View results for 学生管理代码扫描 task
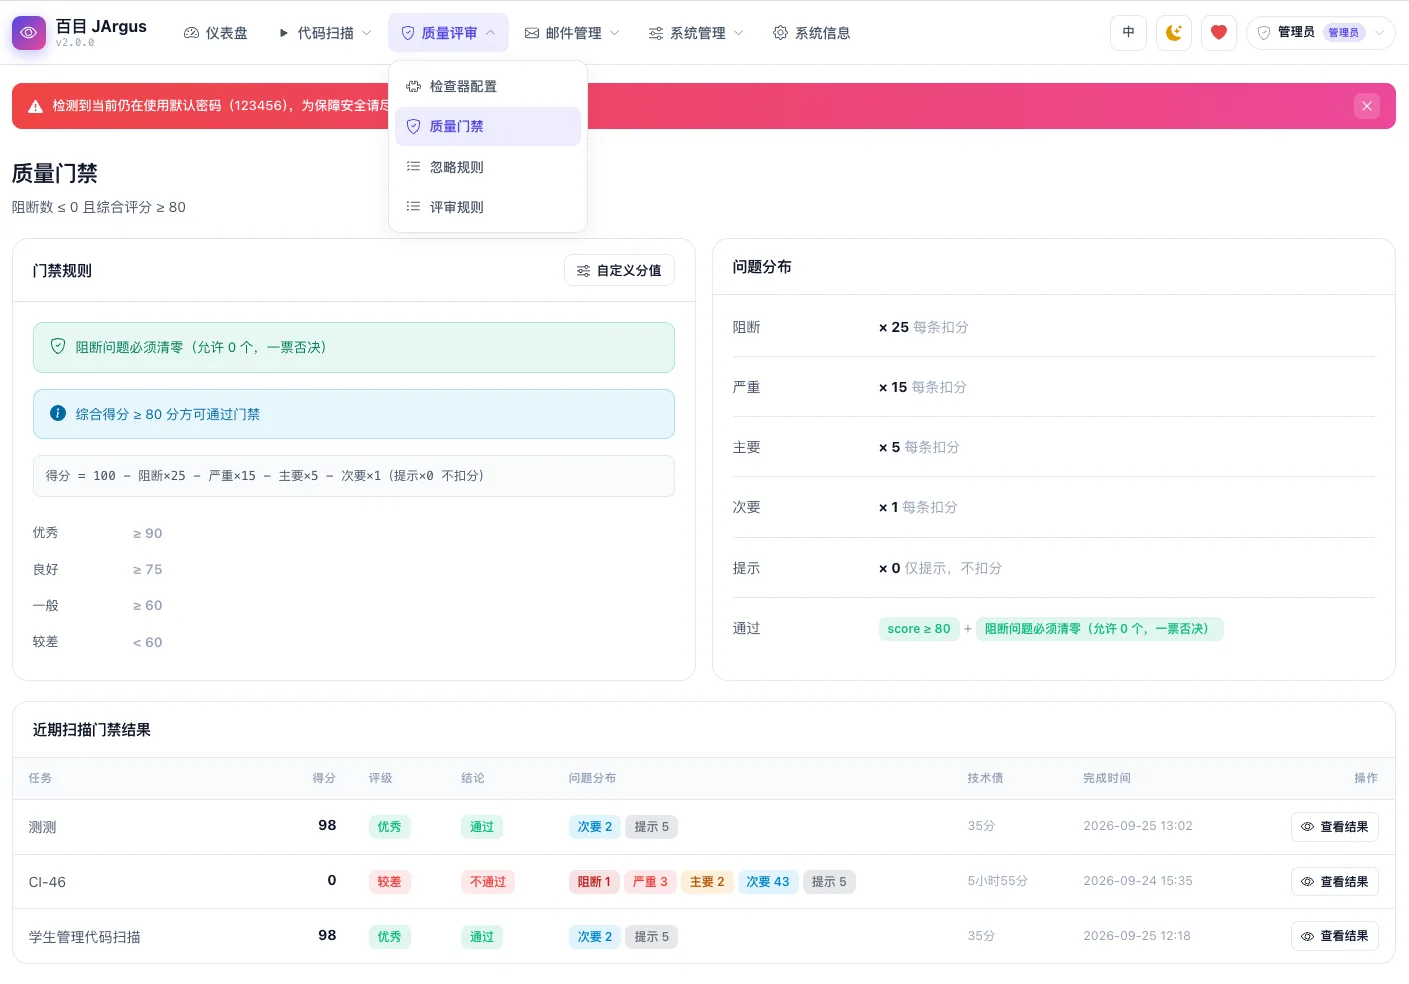 click(1335, 936)
